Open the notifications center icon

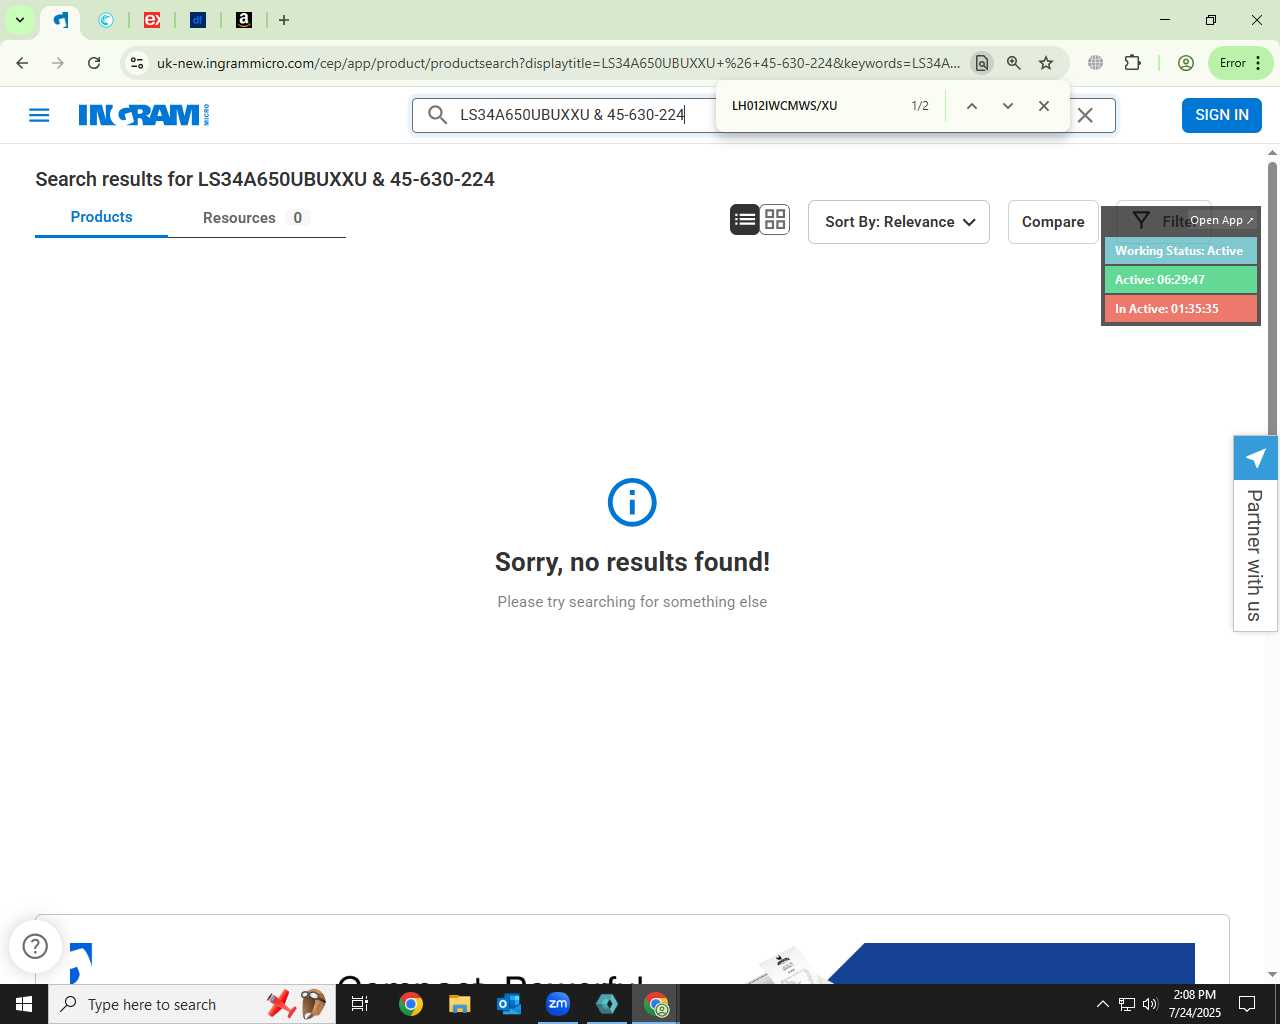click(x=1247, y=1004)
